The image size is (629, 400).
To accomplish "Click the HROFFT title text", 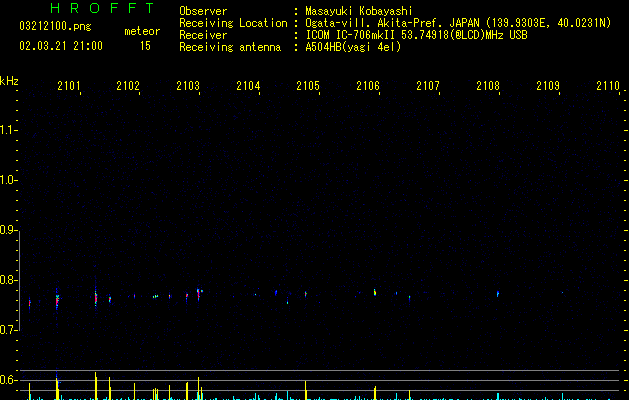I will (x=102, y=8).
